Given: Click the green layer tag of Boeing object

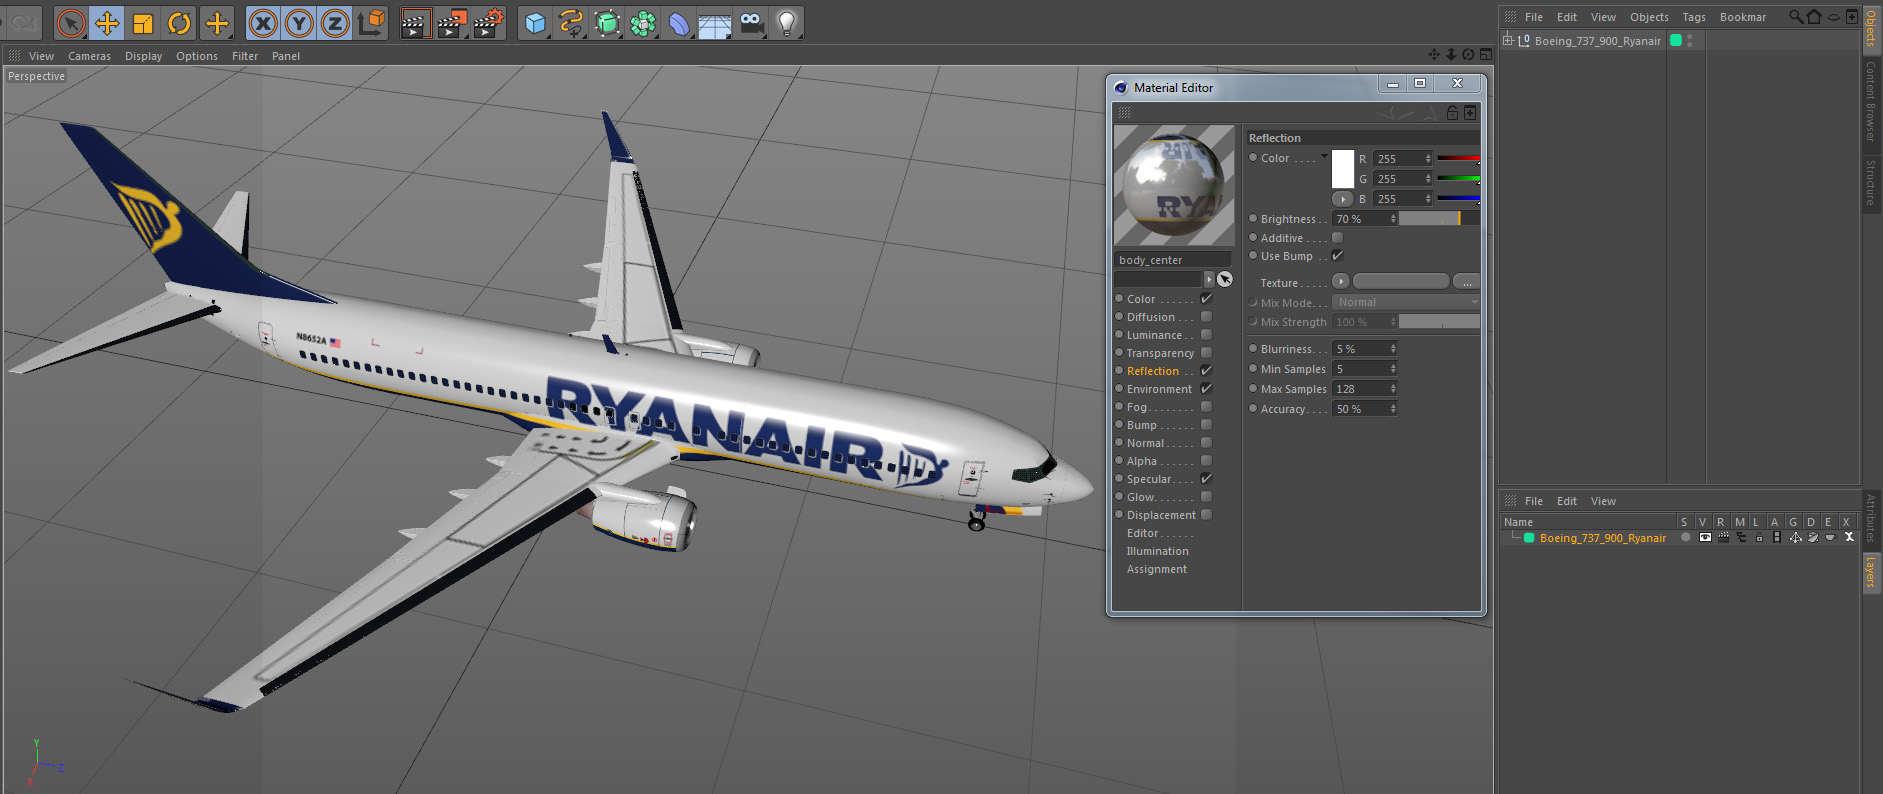Looking at the screenshot, I should pyautogui.click(x=1676, y=41).
